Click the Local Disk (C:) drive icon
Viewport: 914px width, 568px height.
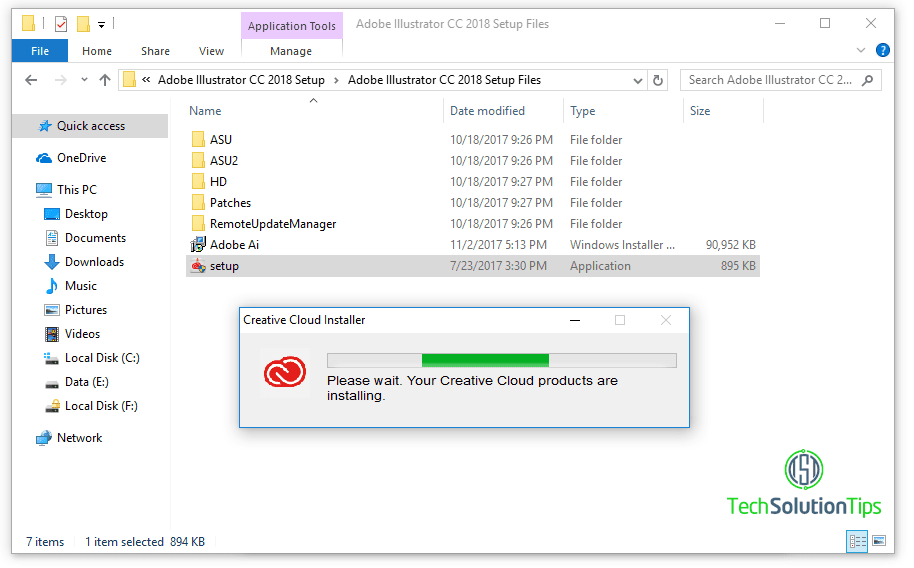tap(51, 358)
